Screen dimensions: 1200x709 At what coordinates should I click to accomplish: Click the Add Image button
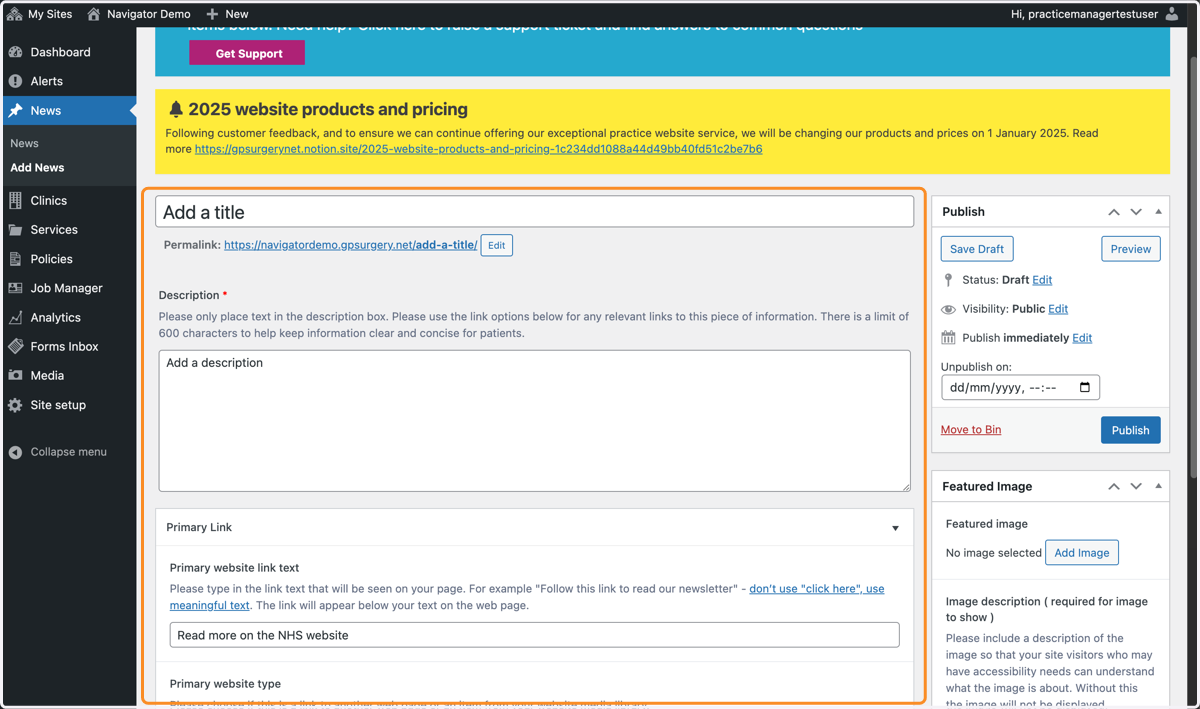click(x=1082, y=553)
